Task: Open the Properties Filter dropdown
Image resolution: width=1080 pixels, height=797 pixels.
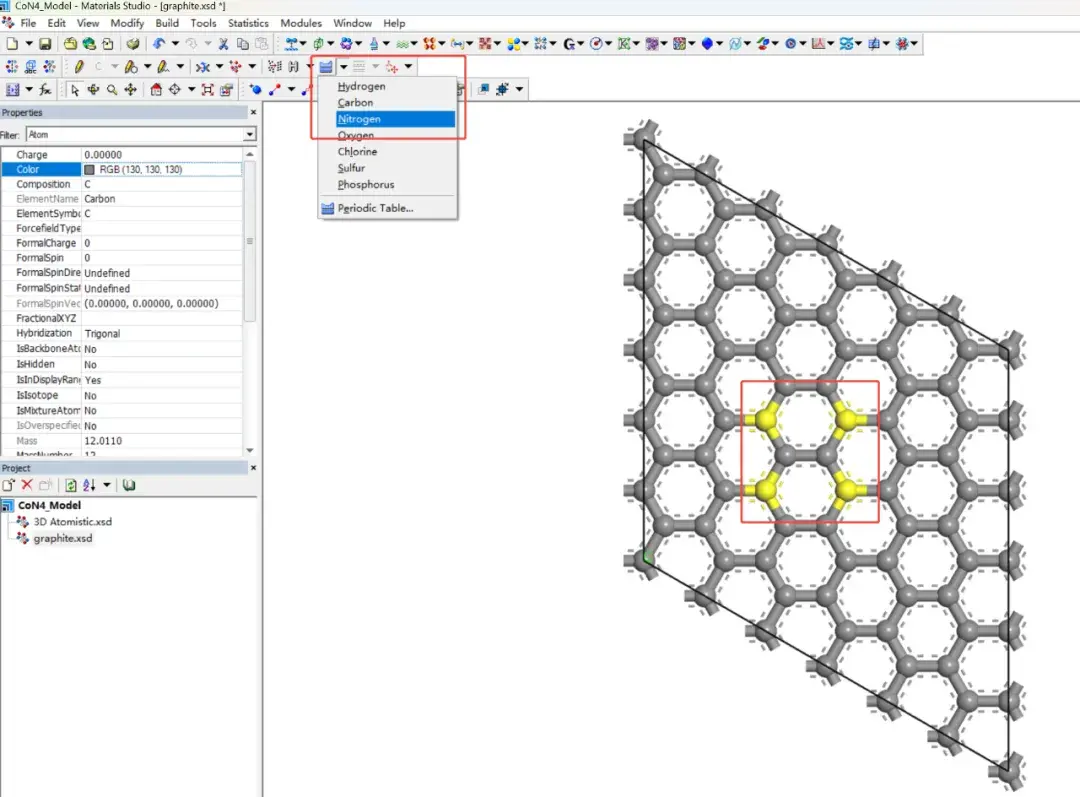Action: [x=249, y=134]
